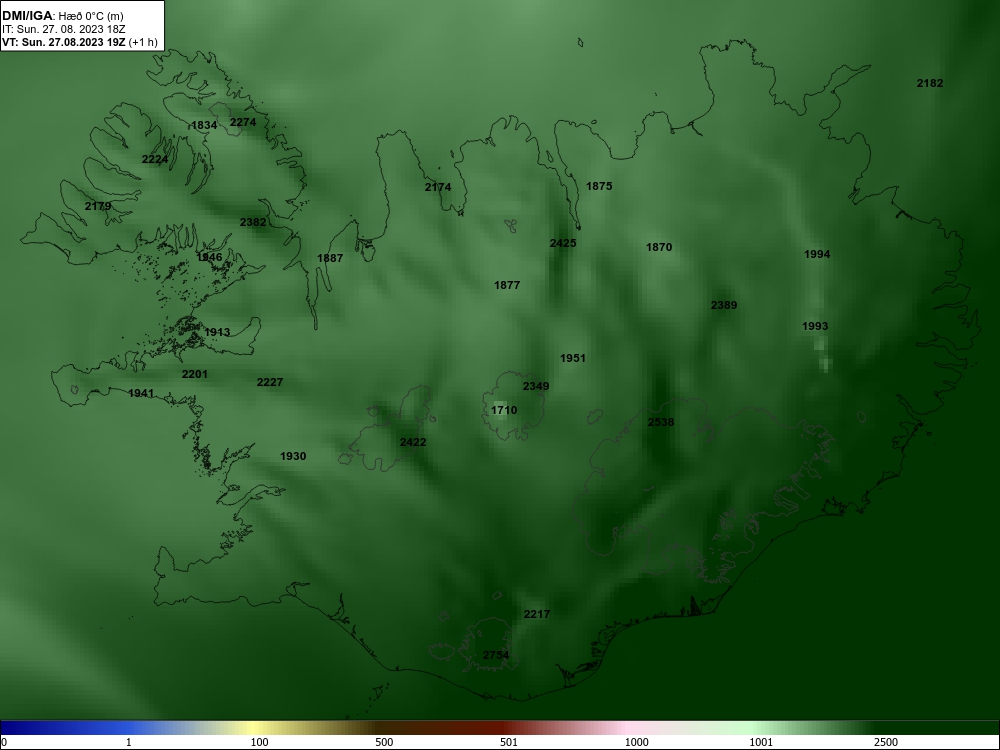The image size is (1000, 750).
Task: Select the legend label 500
Action: pos(384,742)
